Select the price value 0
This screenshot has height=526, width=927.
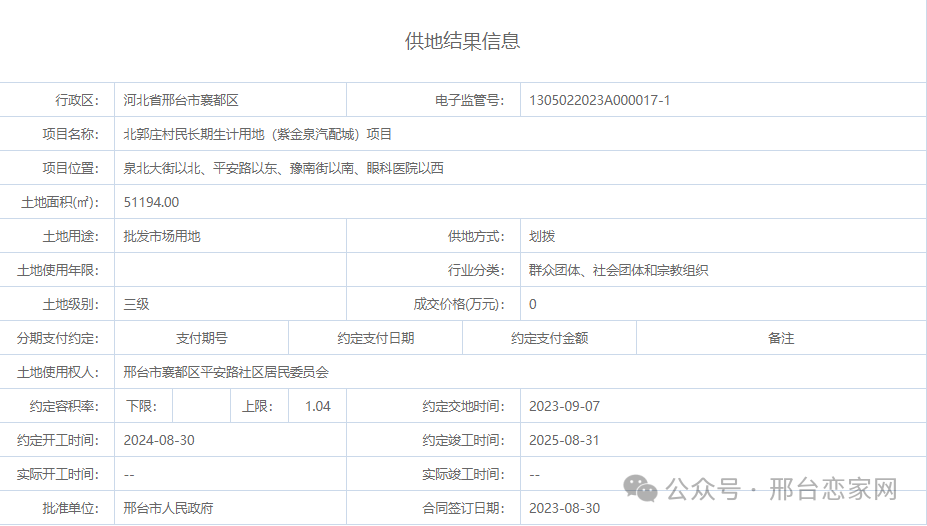point(533,304)
